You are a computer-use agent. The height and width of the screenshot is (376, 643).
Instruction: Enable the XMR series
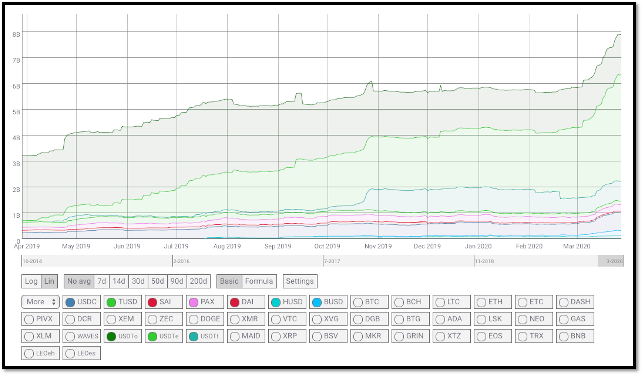tap(246, 319)
